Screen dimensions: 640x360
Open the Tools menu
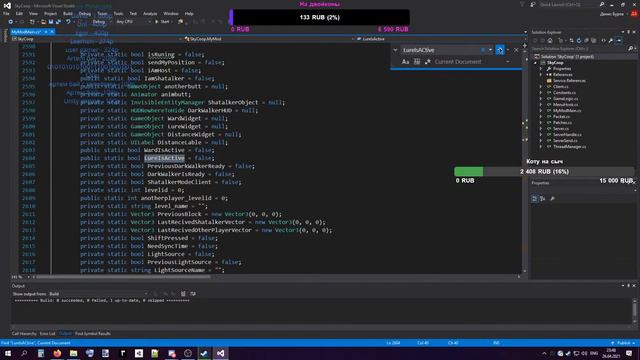pos(118,13)
